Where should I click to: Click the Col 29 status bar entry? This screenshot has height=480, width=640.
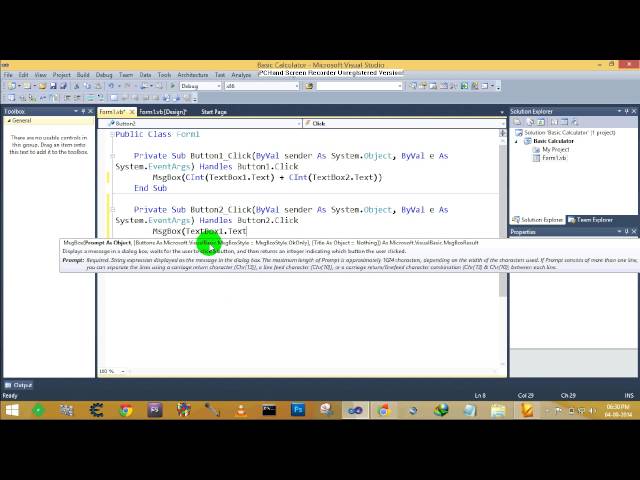tap(525, 396)
